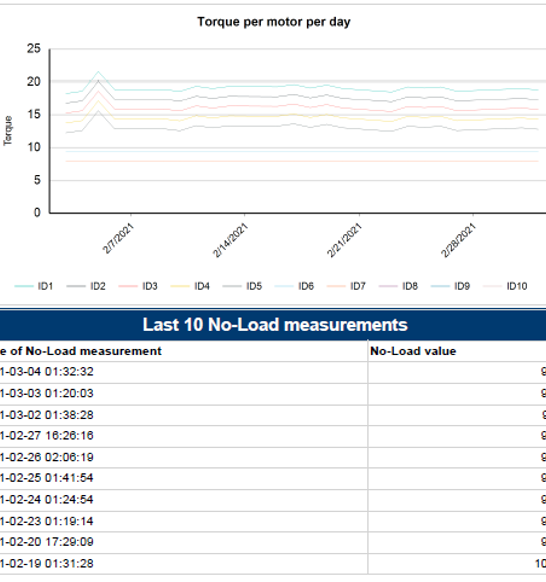Click the 02-25 01:41:54 measurement row
546x582 pixels.
[x=273, y=478]
